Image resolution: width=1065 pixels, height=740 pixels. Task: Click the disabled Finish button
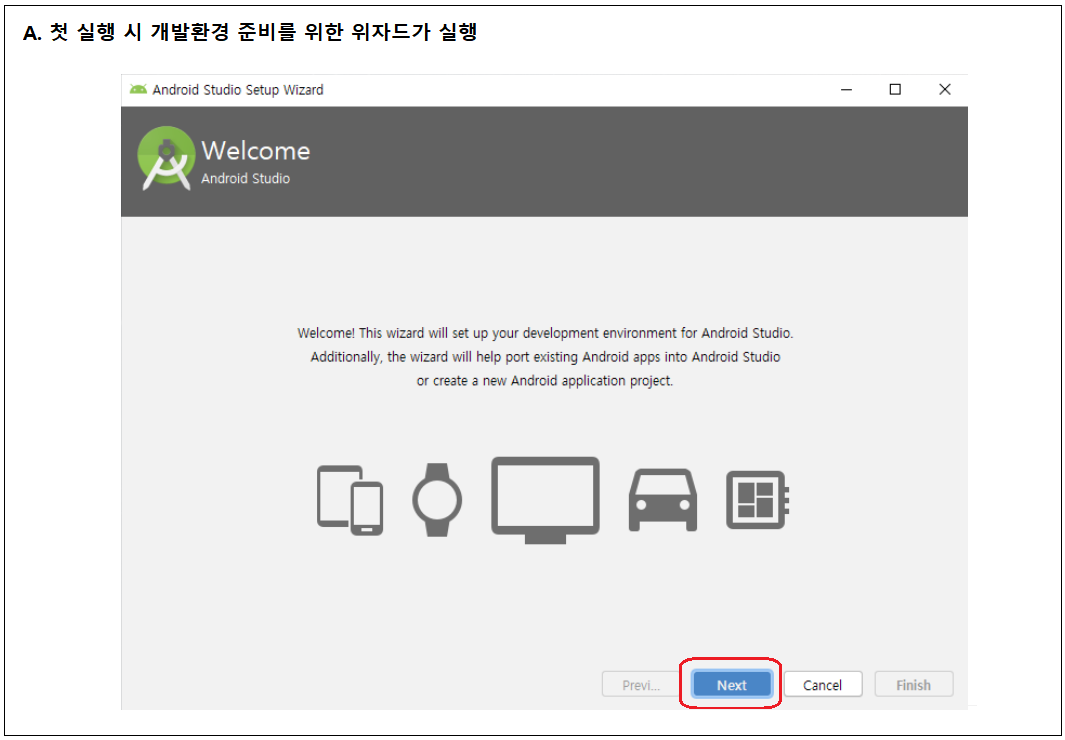pyautogui.click(x=914, y=685)
